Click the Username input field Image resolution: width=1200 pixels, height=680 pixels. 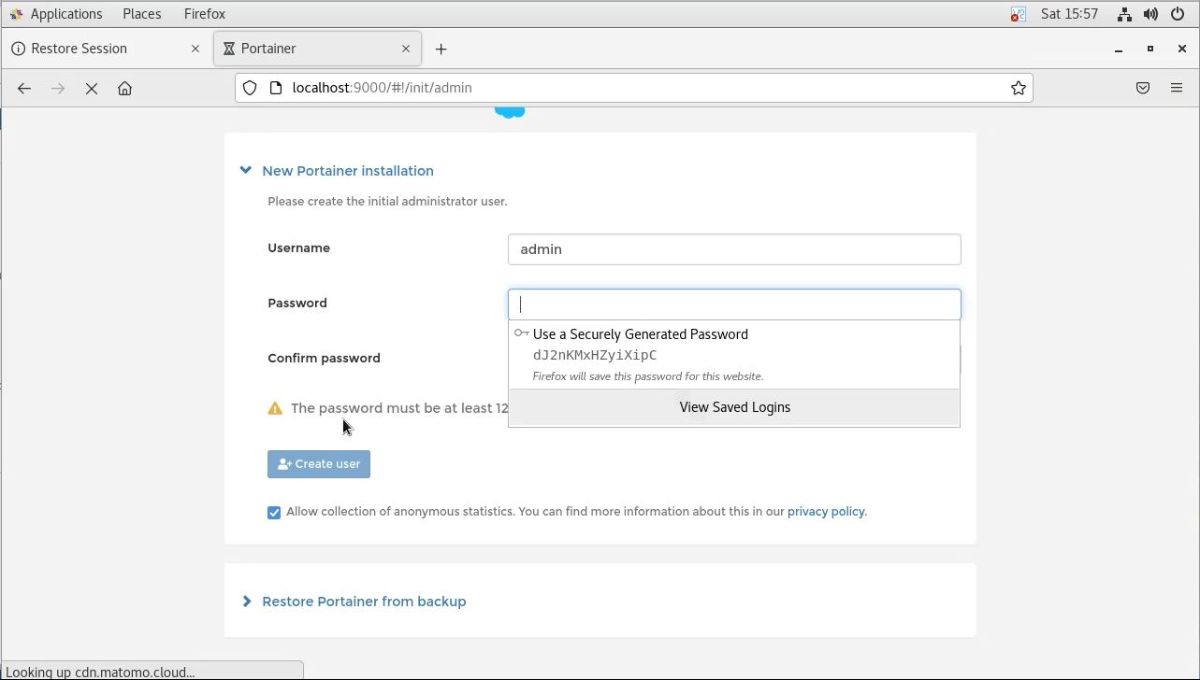734,249
